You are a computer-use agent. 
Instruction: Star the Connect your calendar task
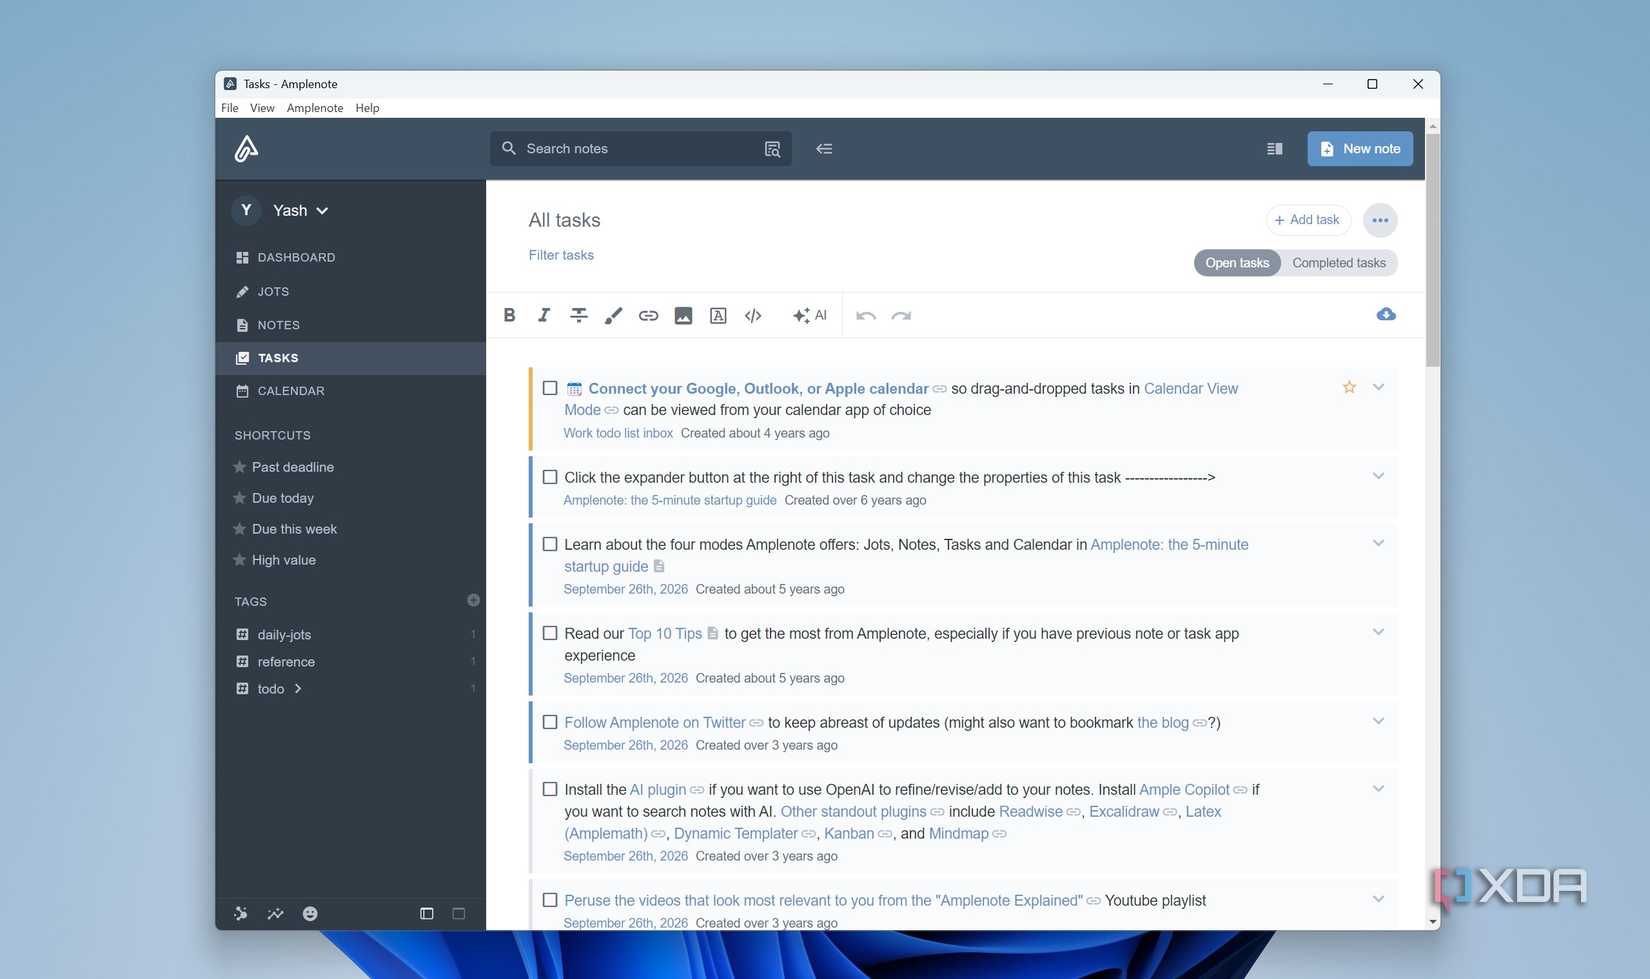(1349, 387)
